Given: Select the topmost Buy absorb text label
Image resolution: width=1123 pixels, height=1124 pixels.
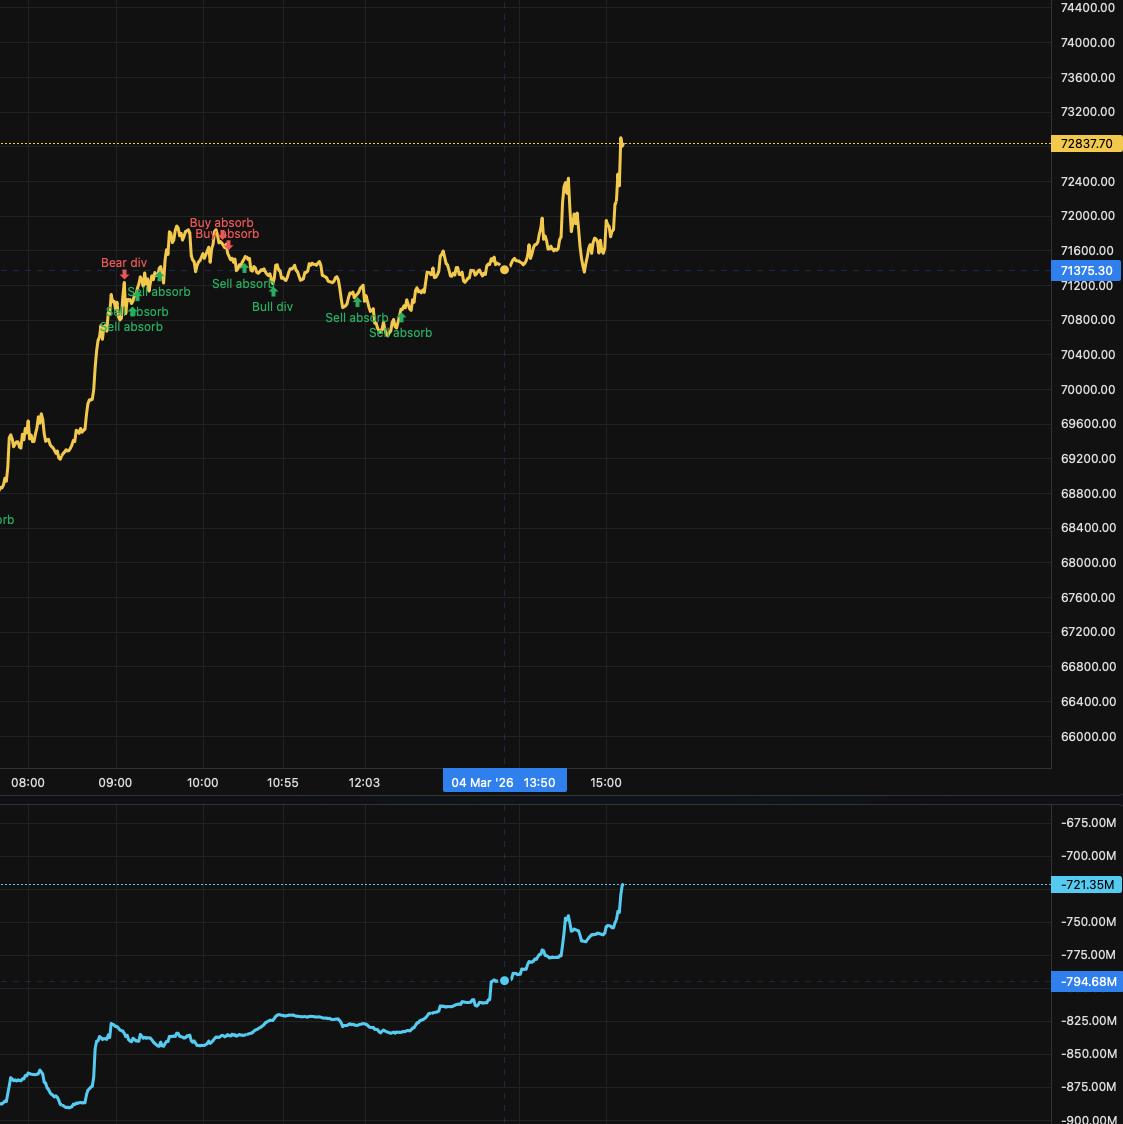Looking at the screenshot, I should [221, 223].
